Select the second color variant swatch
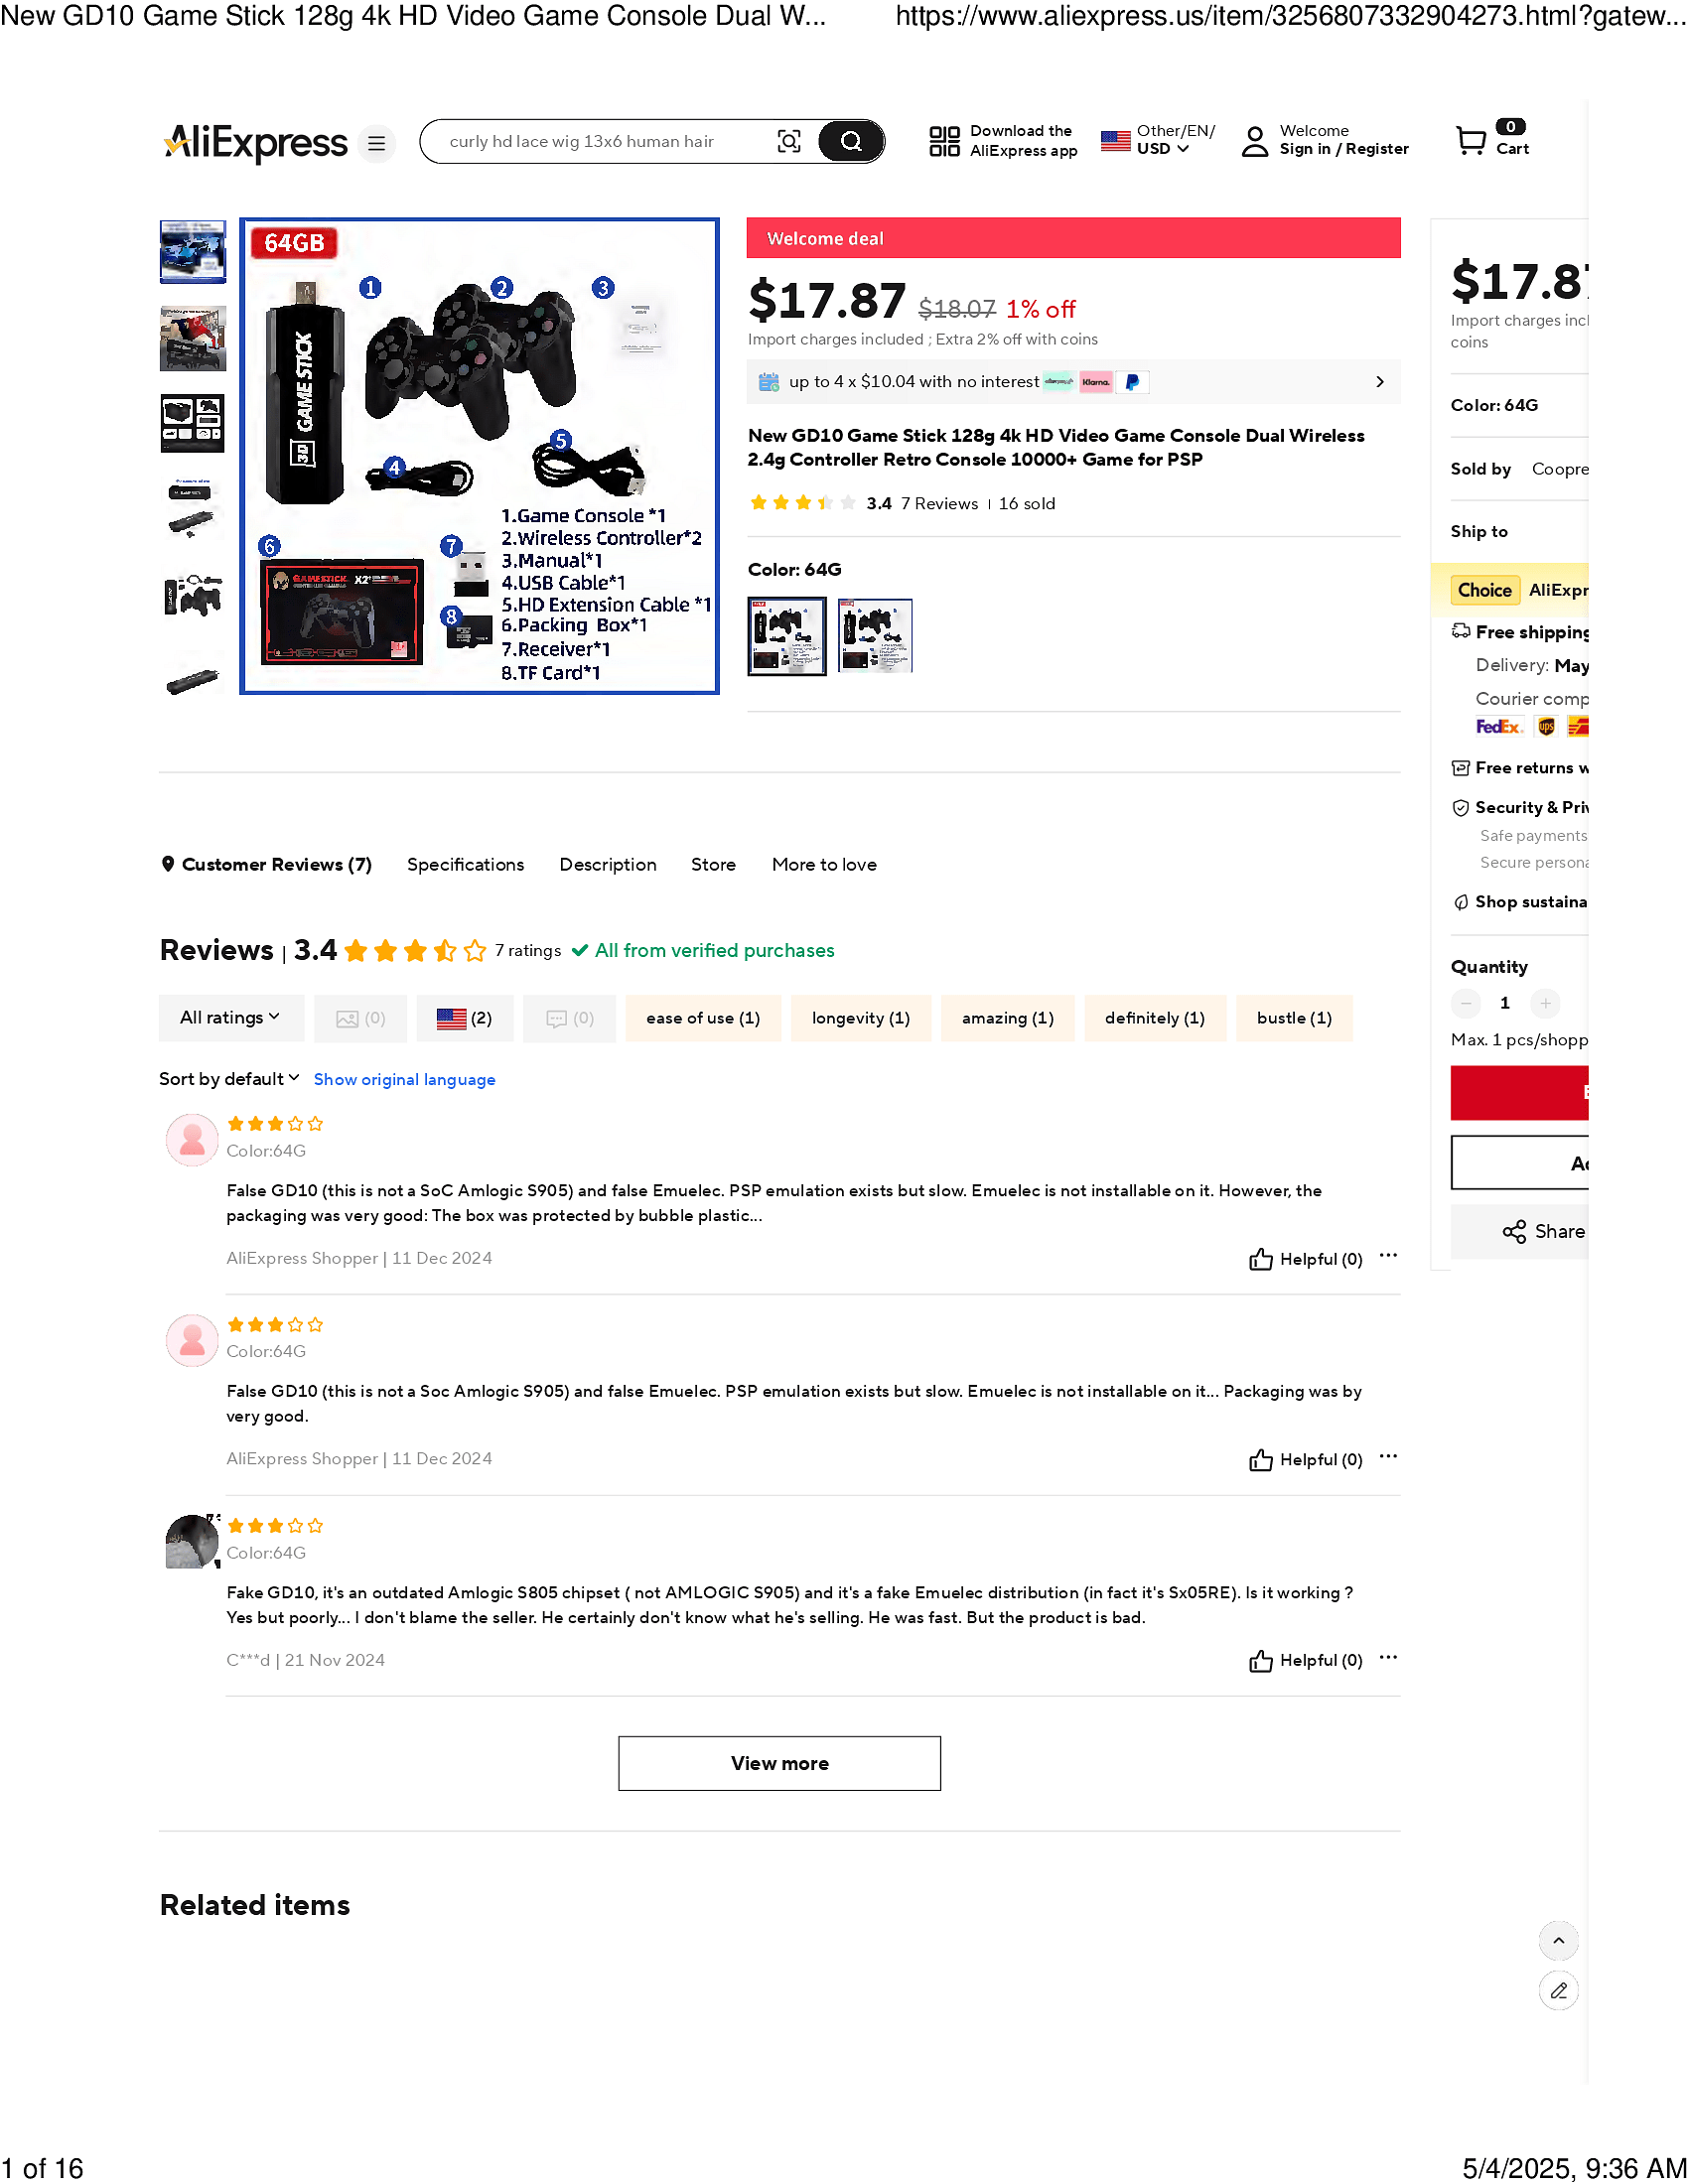1688x2184 pixels. [x=875, y=636]
